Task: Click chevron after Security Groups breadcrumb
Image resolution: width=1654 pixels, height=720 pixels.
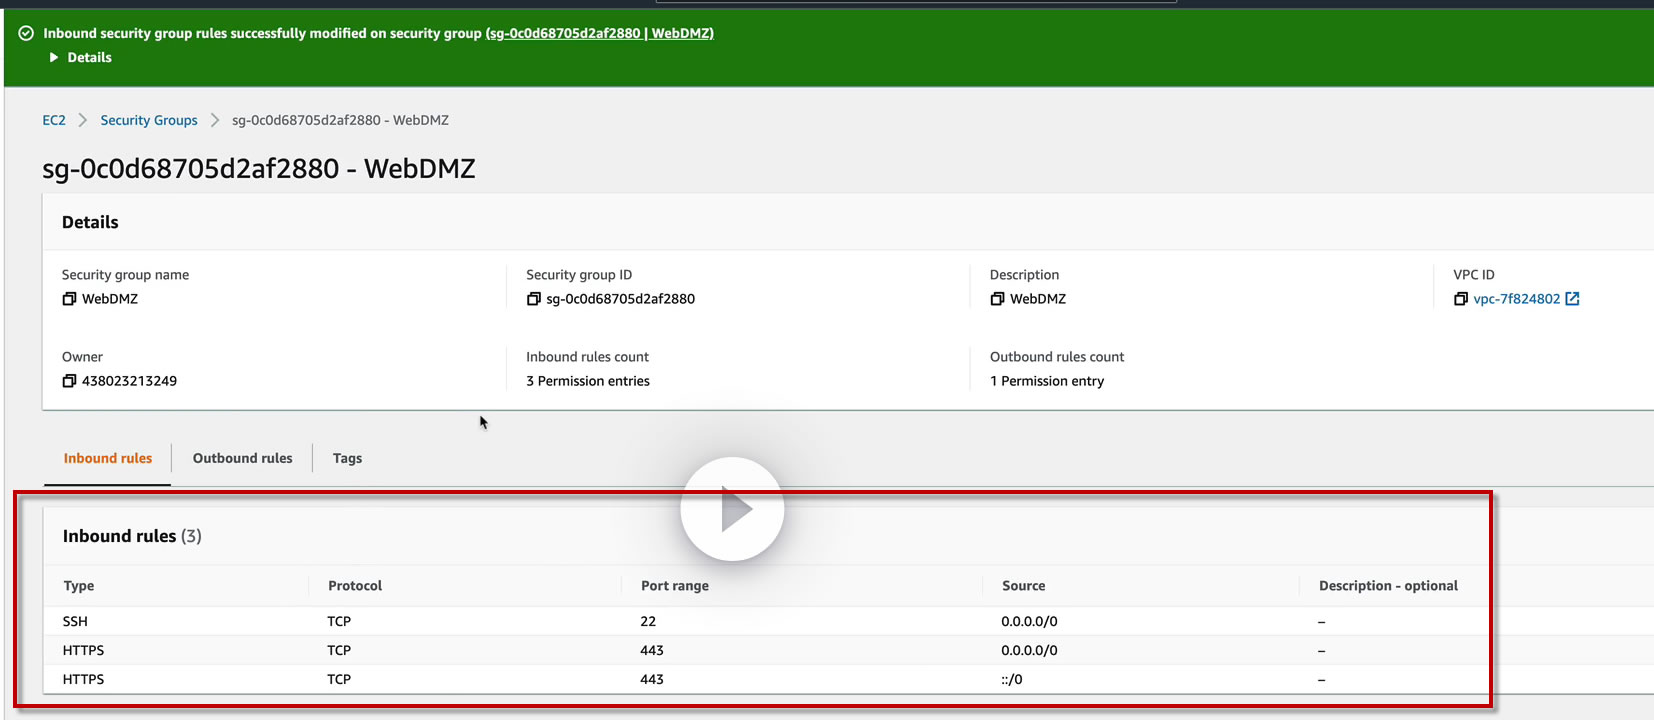Action: (x=215, y=120)
